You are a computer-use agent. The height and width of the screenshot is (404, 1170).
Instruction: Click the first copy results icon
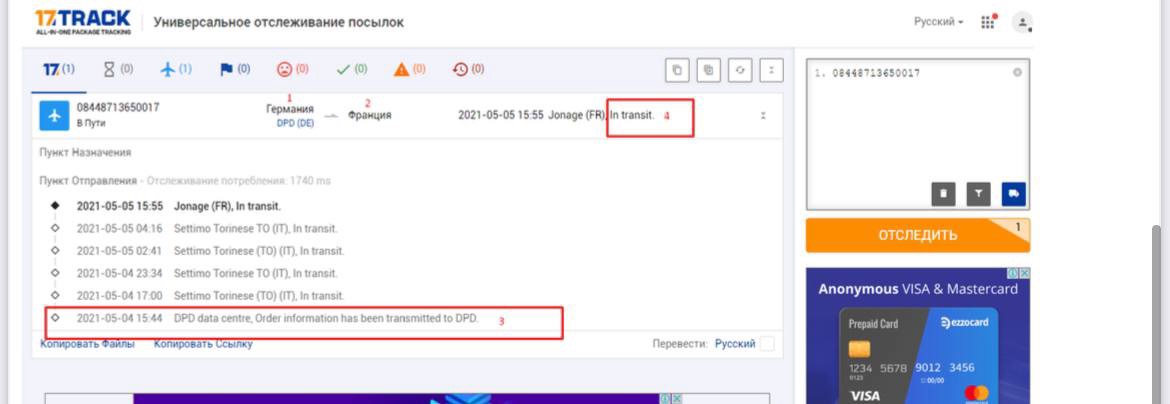click(677, 70)
